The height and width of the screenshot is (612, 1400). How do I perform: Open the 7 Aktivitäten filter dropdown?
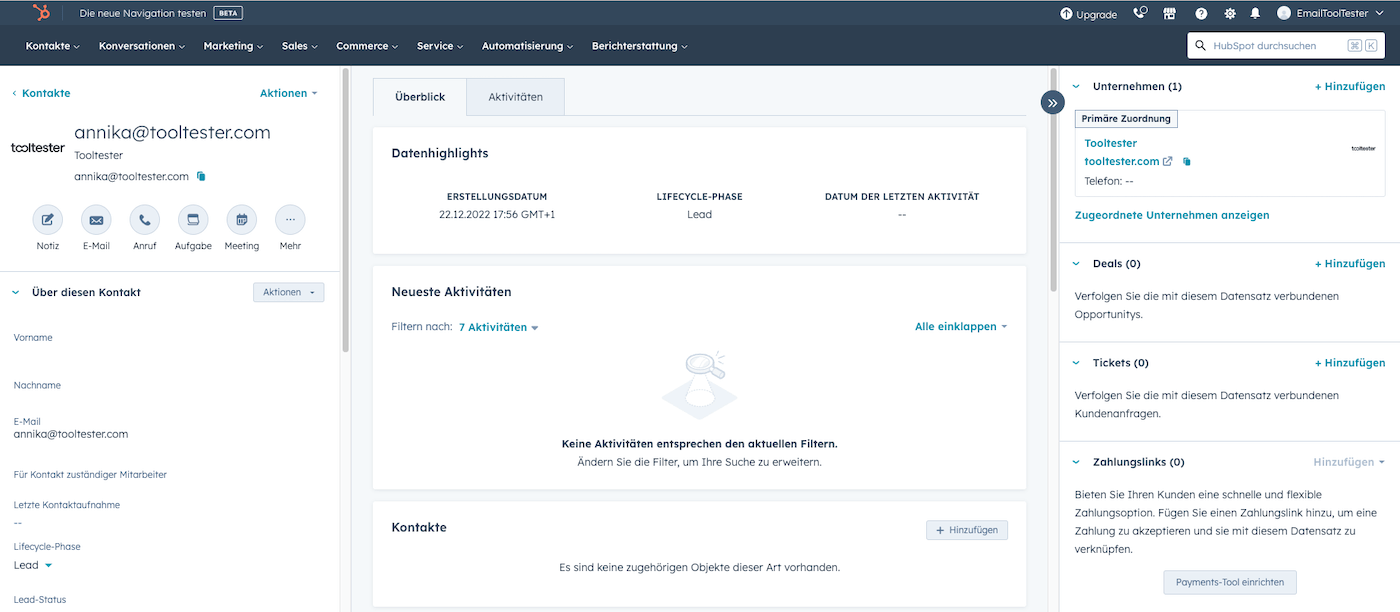click(498, 327)
